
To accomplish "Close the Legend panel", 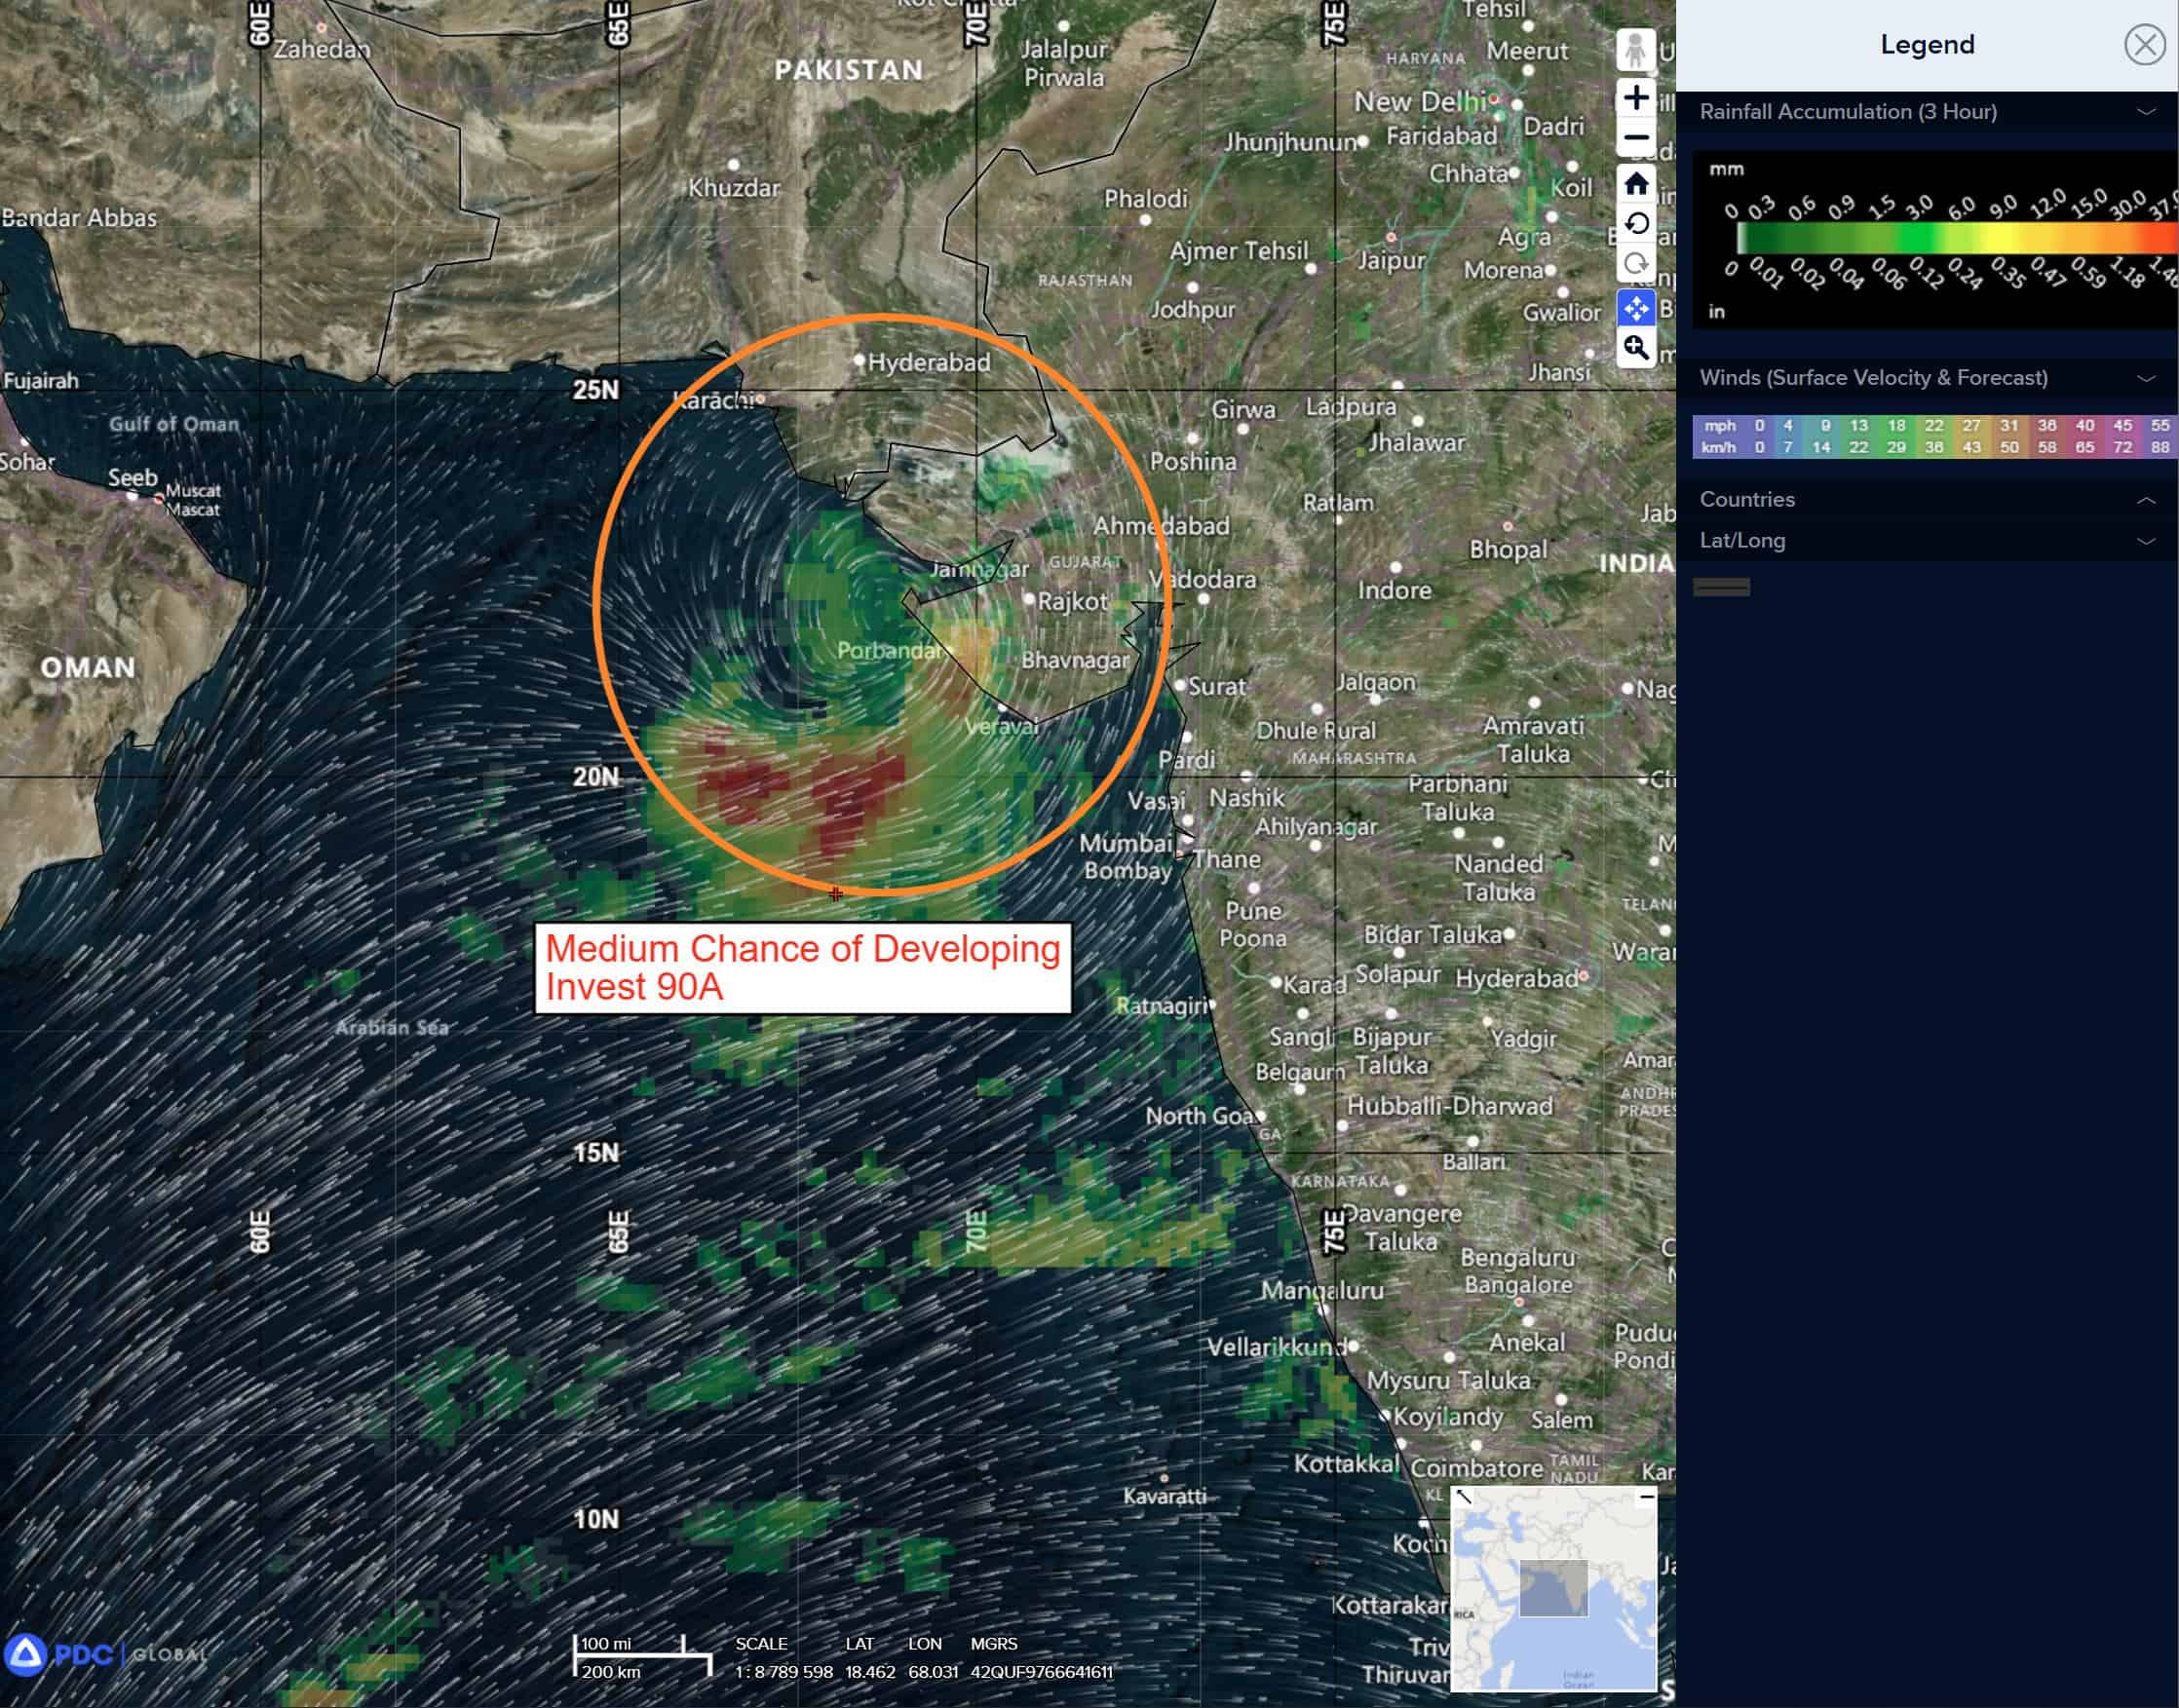I will click(x=2144, y=45).
